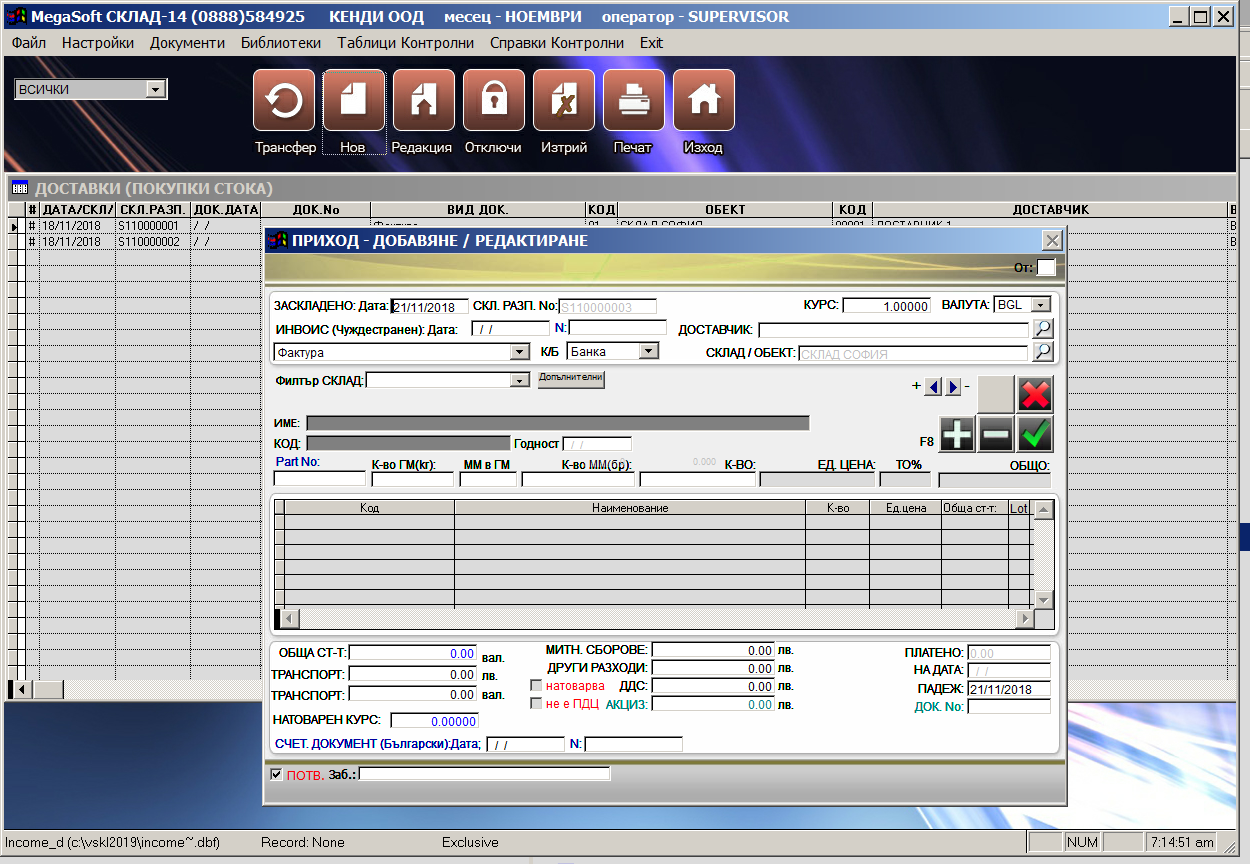Expand the ВАЛУТА currency dropdown
This screenshot has width=1250, height=864.
pyautogui.click(x=1040, y=305)
